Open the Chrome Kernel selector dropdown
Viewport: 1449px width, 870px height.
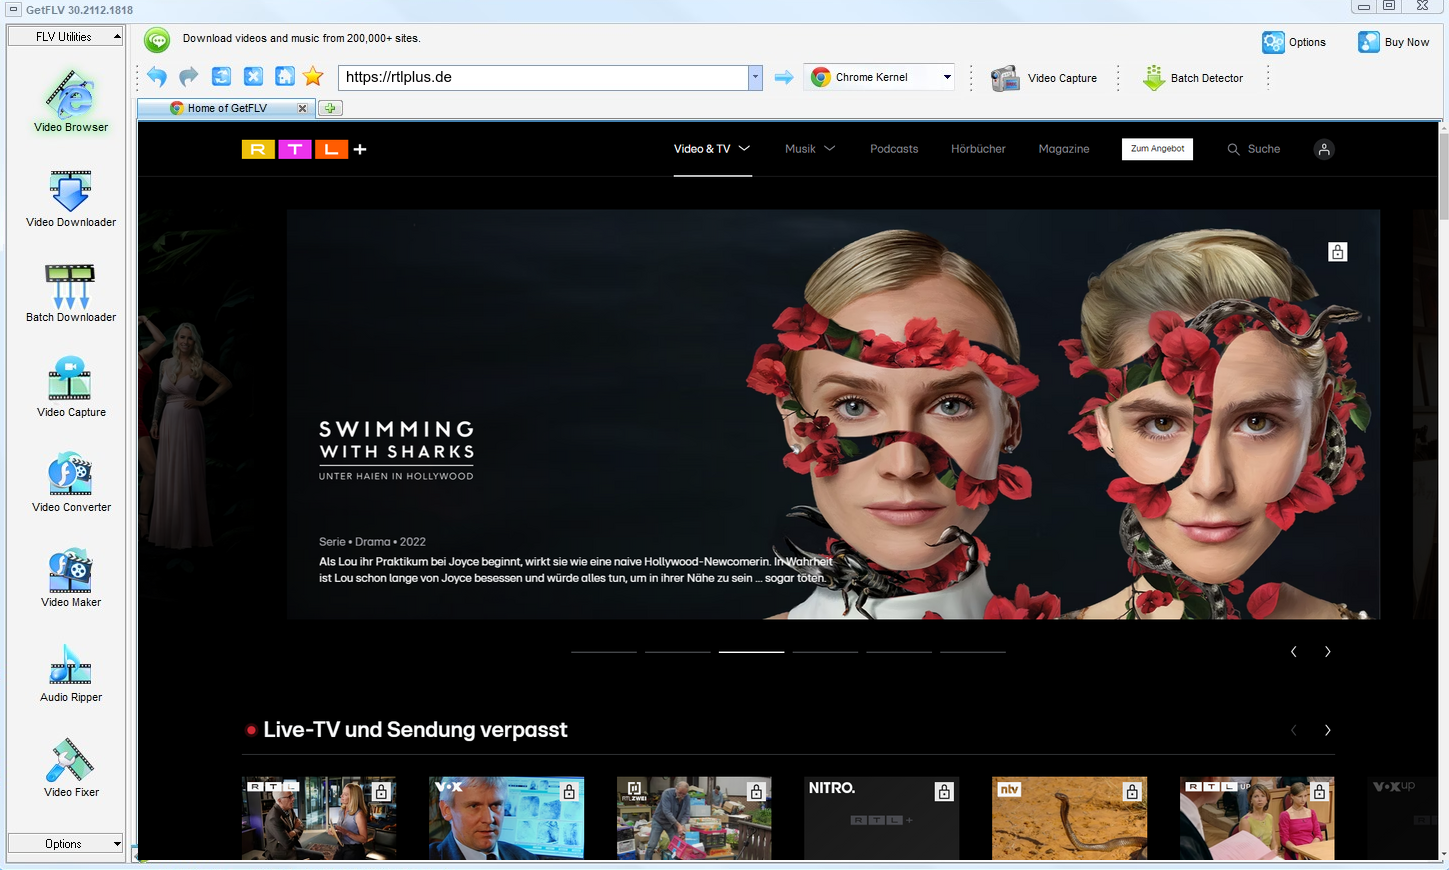point(880,77)
